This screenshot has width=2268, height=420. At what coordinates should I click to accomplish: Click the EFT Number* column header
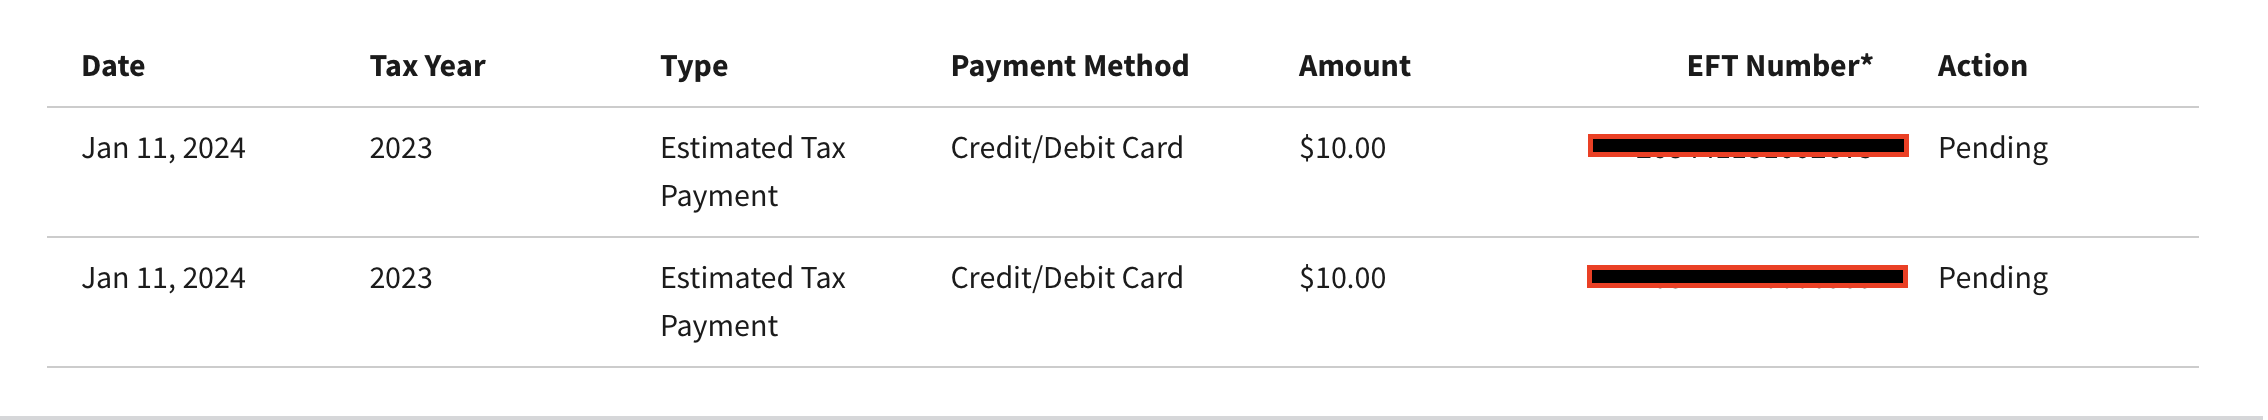tap(1779, 66)
